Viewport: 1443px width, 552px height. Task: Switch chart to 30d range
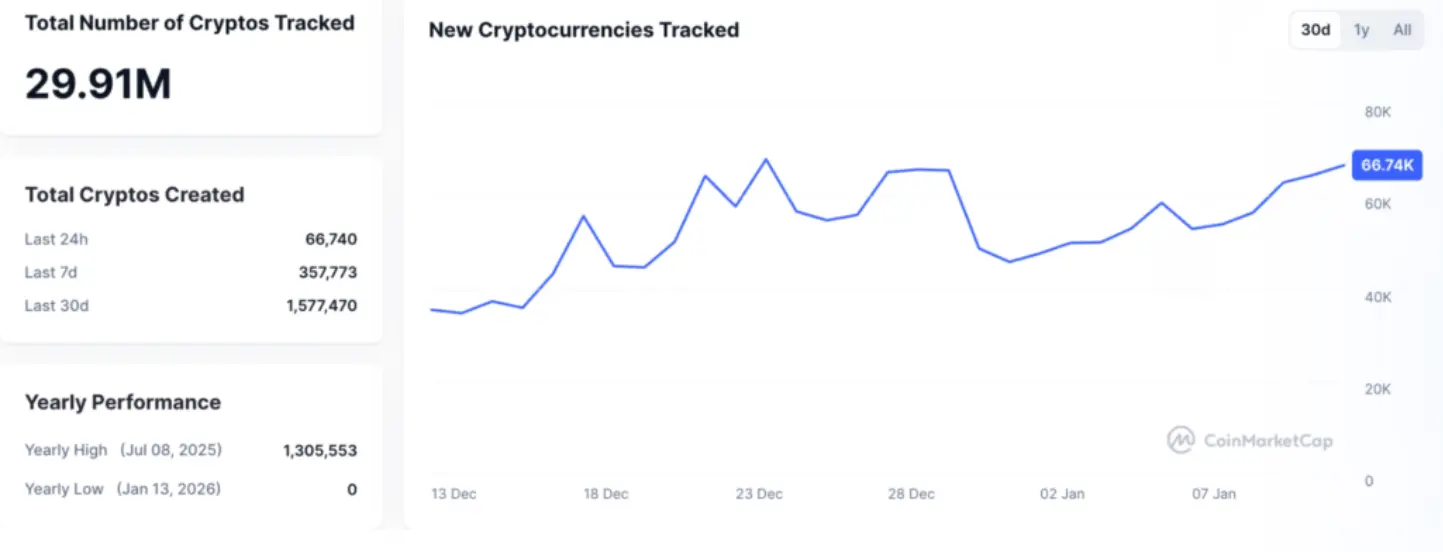(x=1315, y=30)
